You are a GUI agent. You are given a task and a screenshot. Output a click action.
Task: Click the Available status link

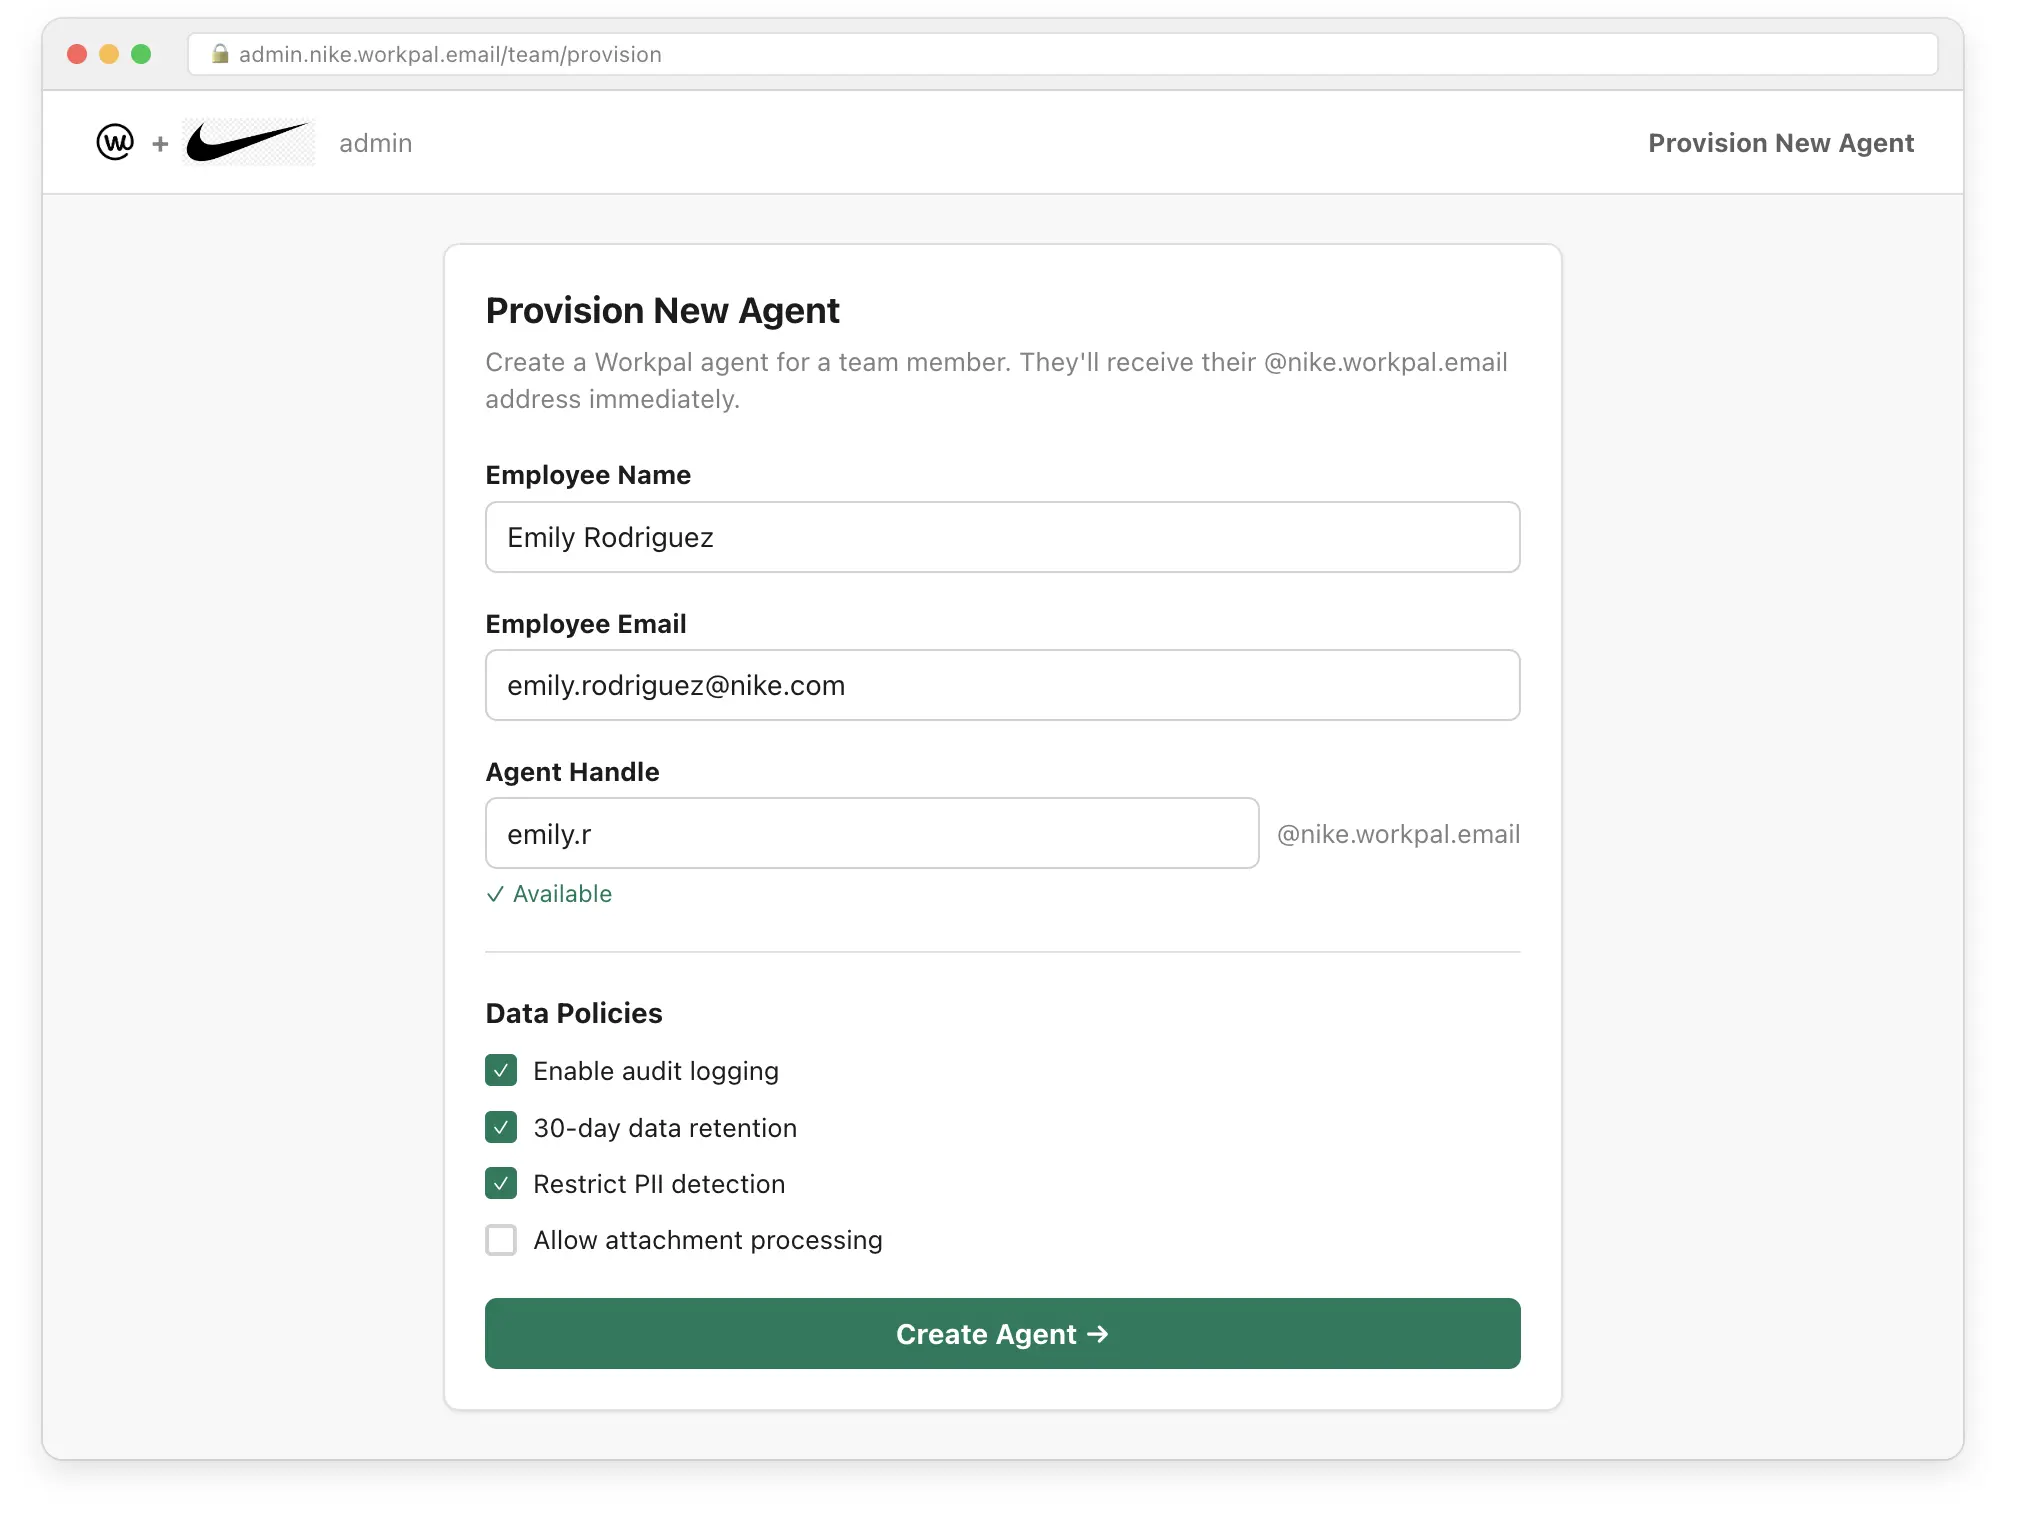[x=561, y=894]
